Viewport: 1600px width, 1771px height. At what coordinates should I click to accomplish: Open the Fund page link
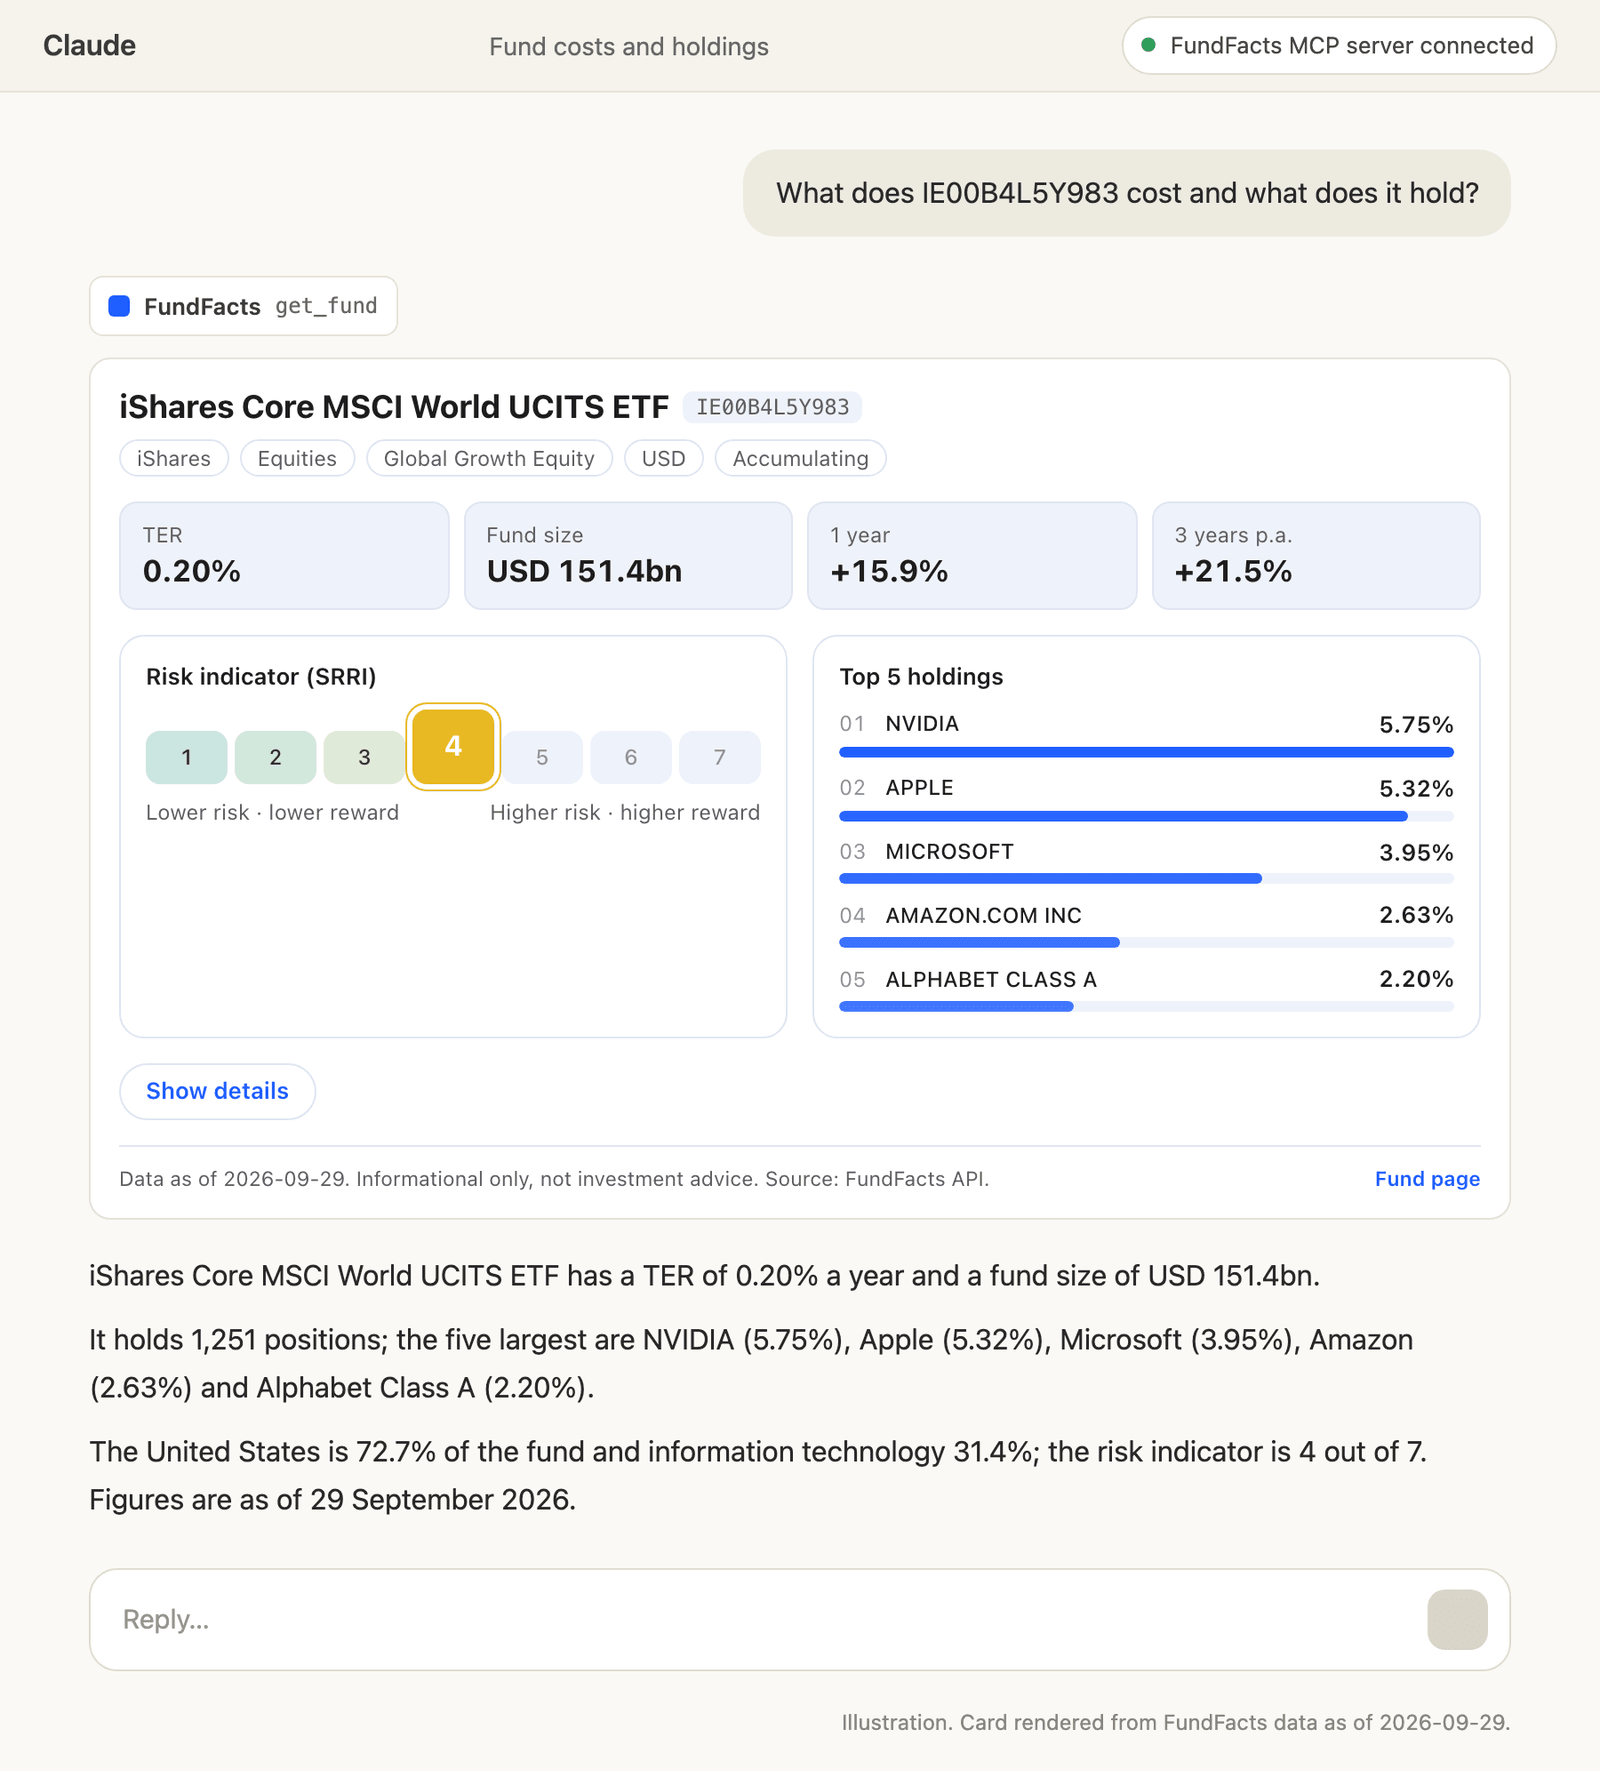coord(1427,1179)
